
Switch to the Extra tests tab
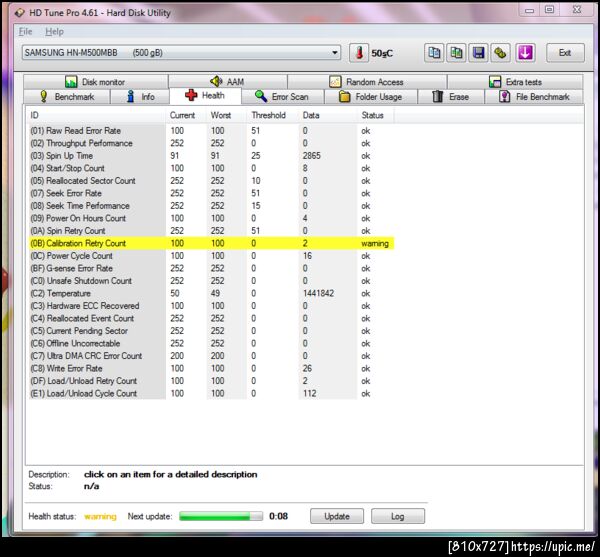coord(515,82)
